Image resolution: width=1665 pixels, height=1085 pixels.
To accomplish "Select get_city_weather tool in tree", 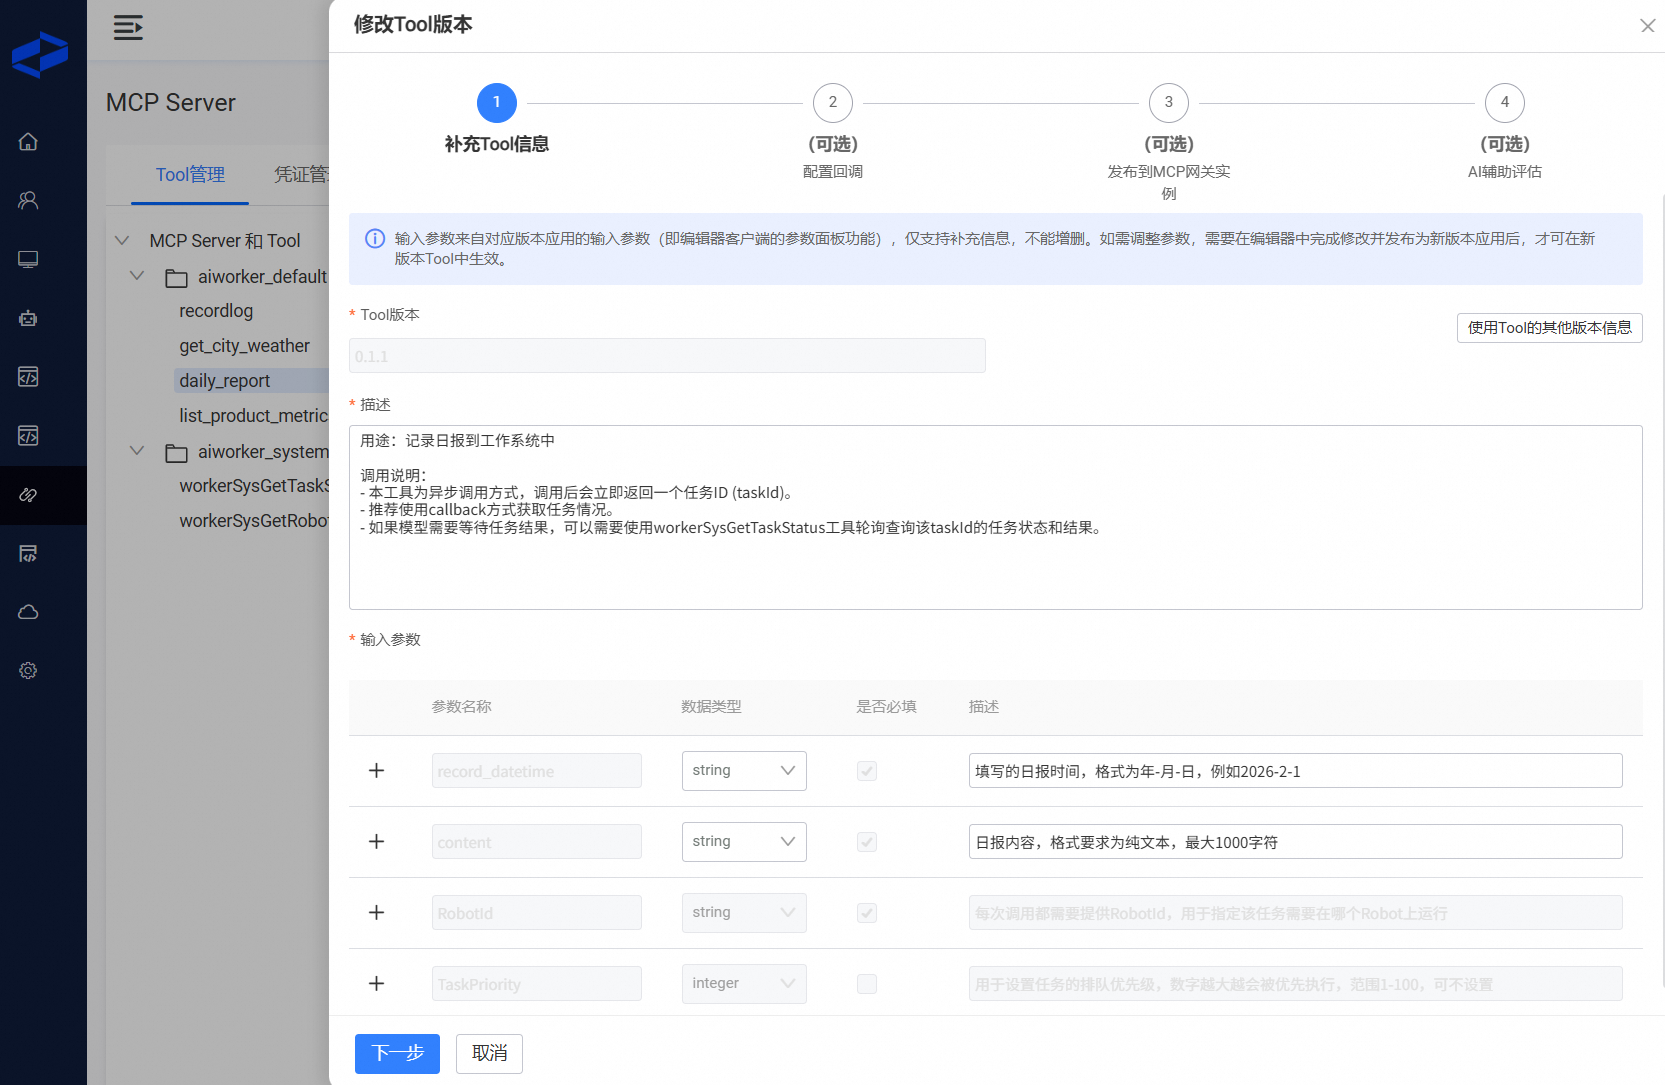I will 245,346.
